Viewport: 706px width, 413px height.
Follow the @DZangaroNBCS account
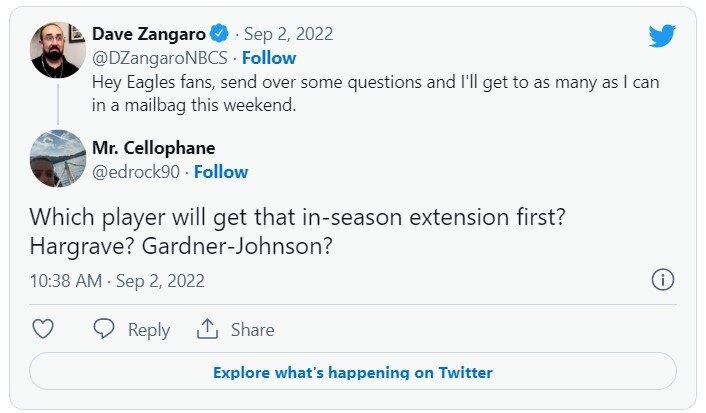[x=269, y=58]
